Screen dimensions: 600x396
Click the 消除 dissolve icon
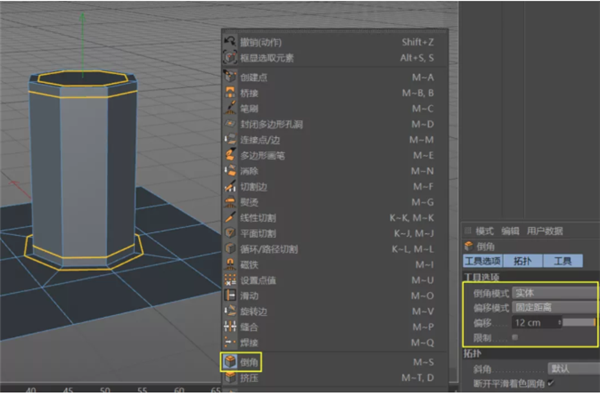coord(230,171)
